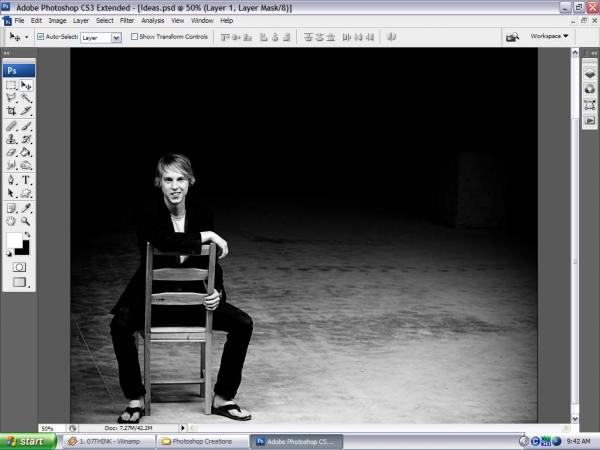Open the Actions panel icon in dock
Image resolution: width=600 pixels, height=450 pixels.
click(590, 121)
